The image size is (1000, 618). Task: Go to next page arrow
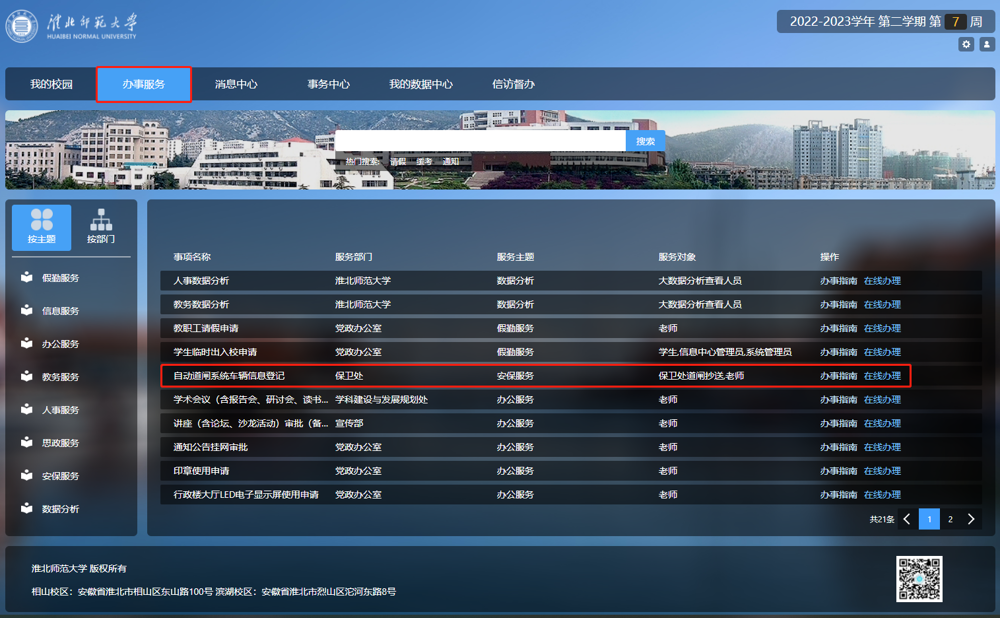971,519
